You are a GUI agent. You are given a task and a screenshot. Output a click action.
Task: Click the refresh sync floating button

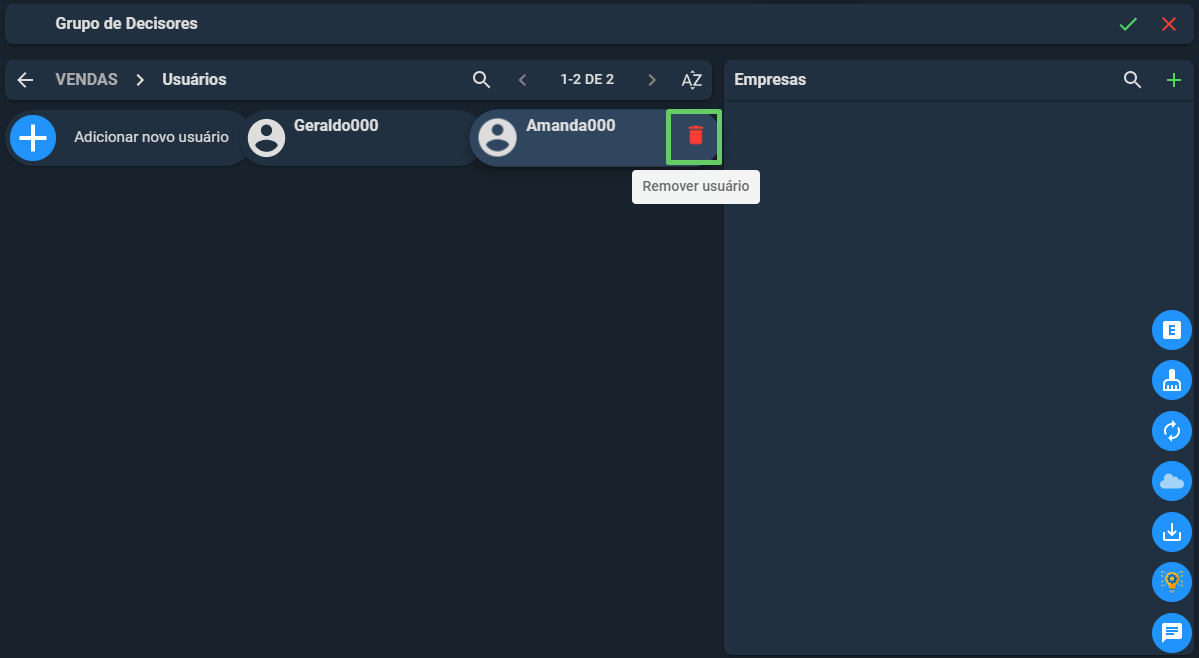pyautogui.click(x=1171, y=431)
